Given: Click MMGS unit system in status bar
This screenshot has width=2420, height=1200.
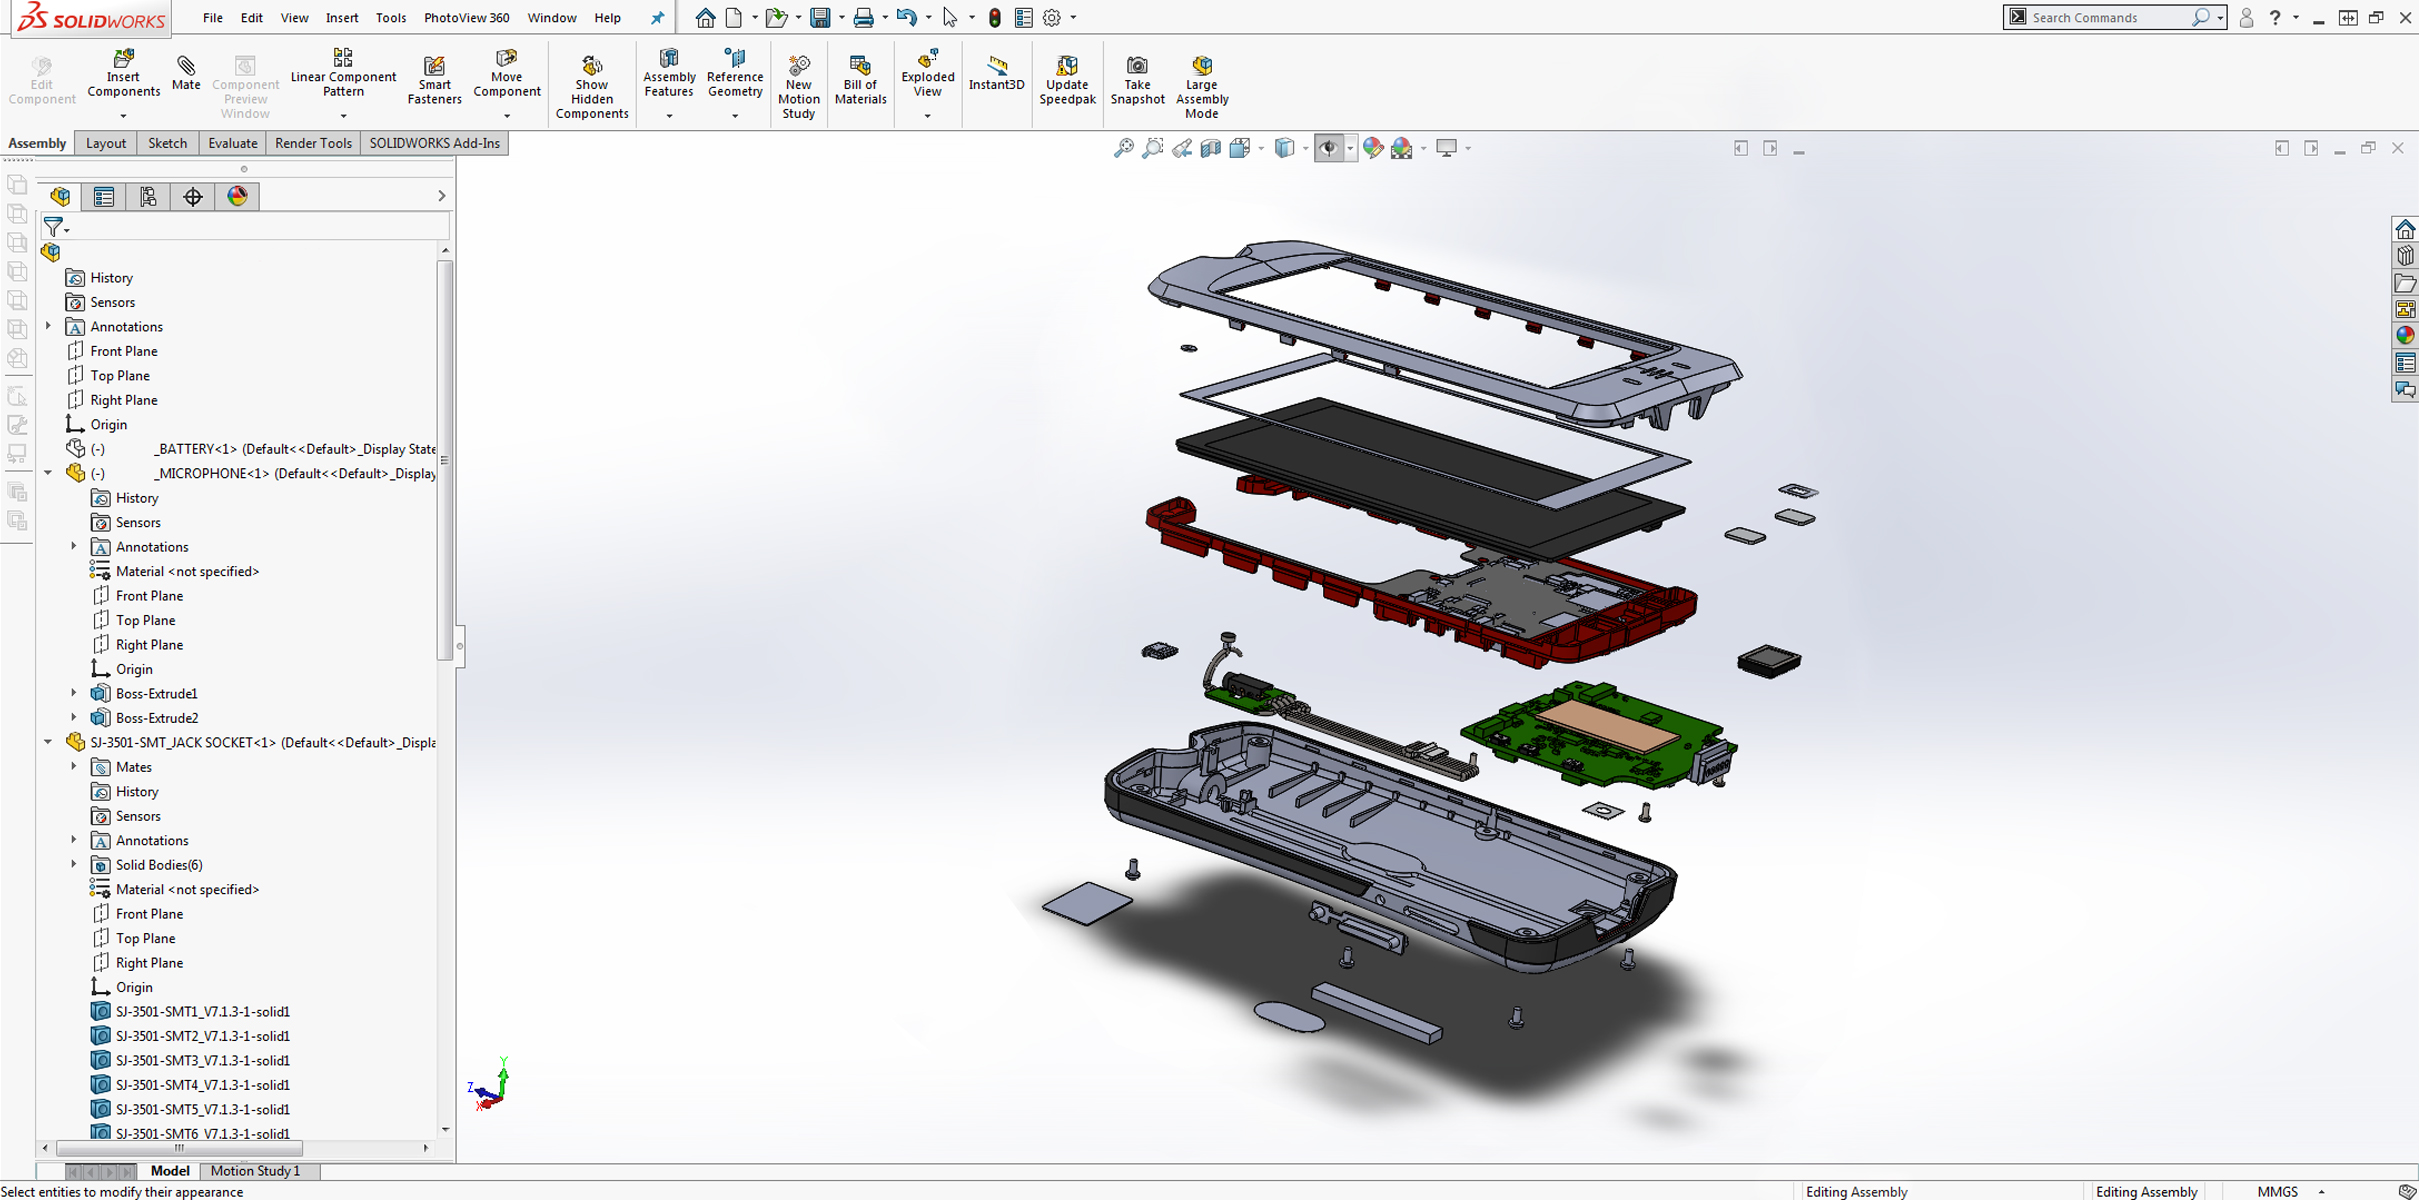Looking at the screenshot, I should tap(2278, 1191).
